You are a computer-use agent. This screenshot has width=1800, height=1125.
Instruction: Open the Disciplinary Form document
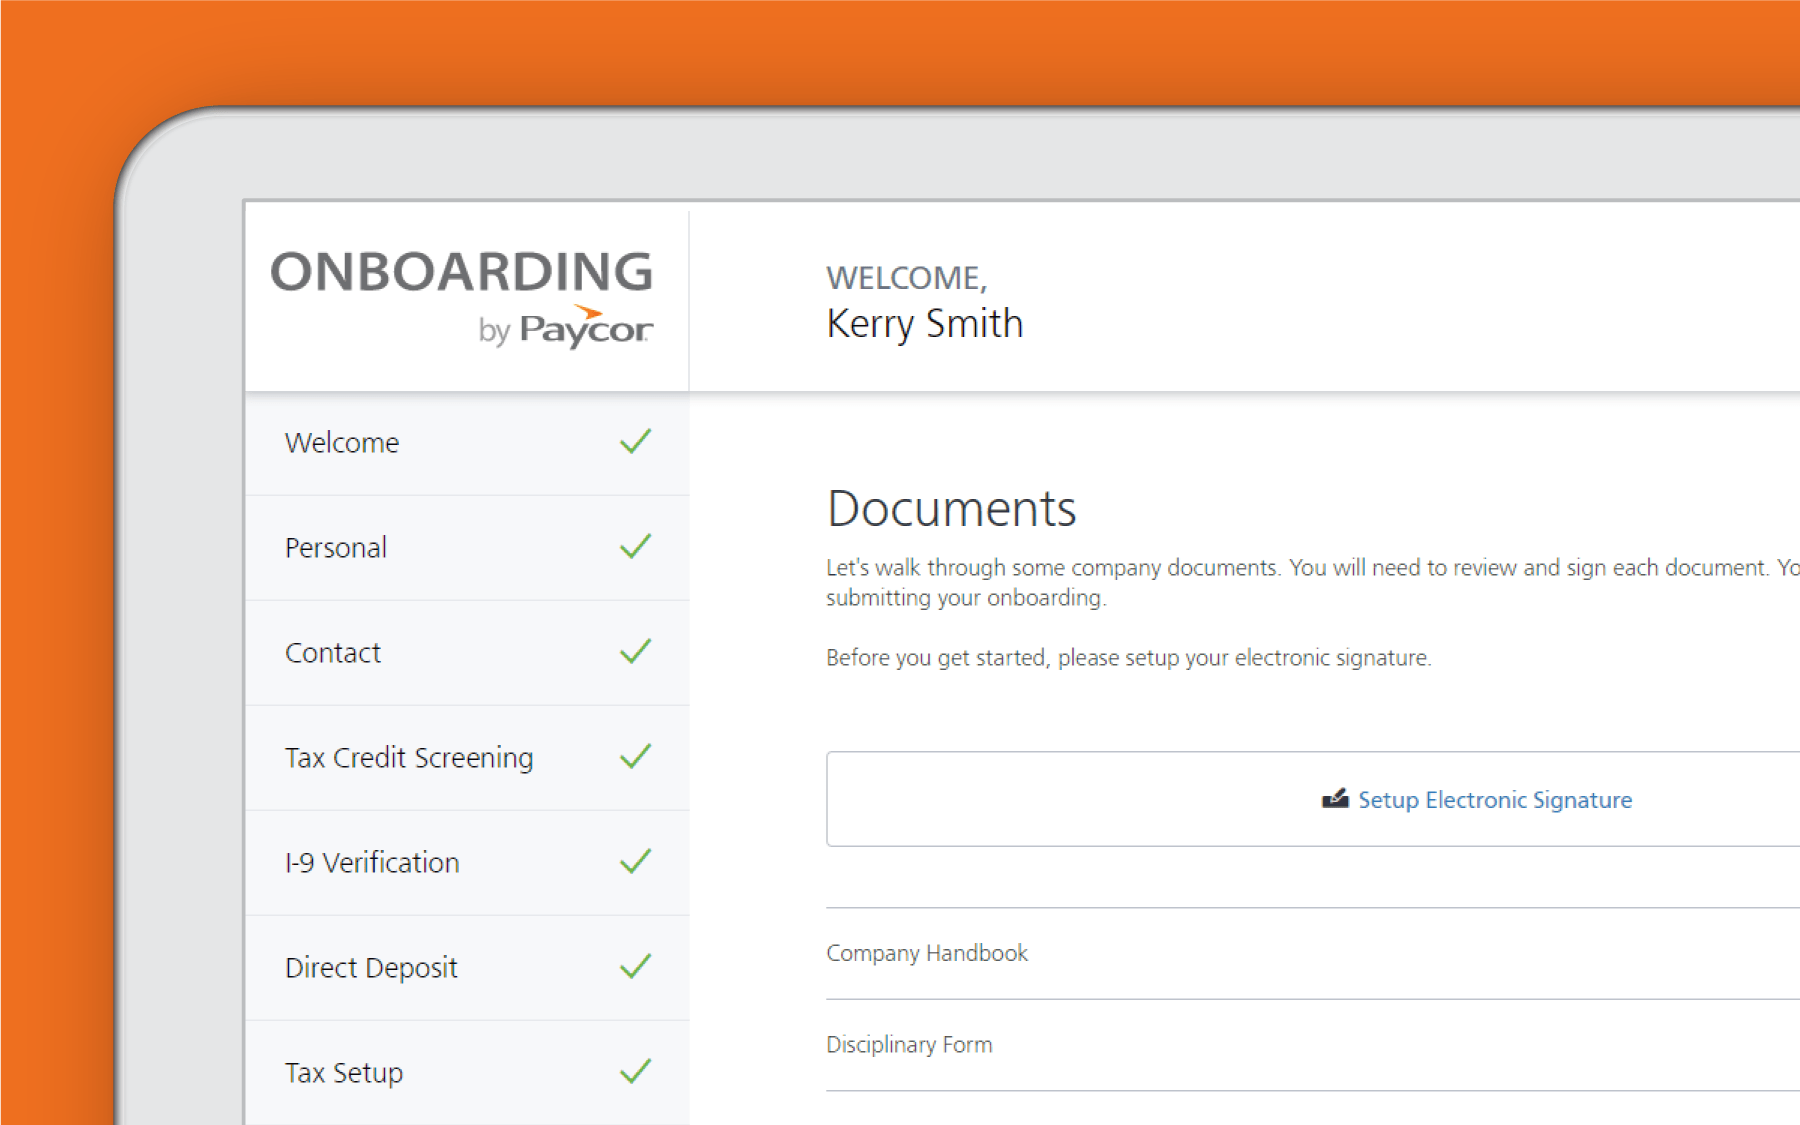909,1045
